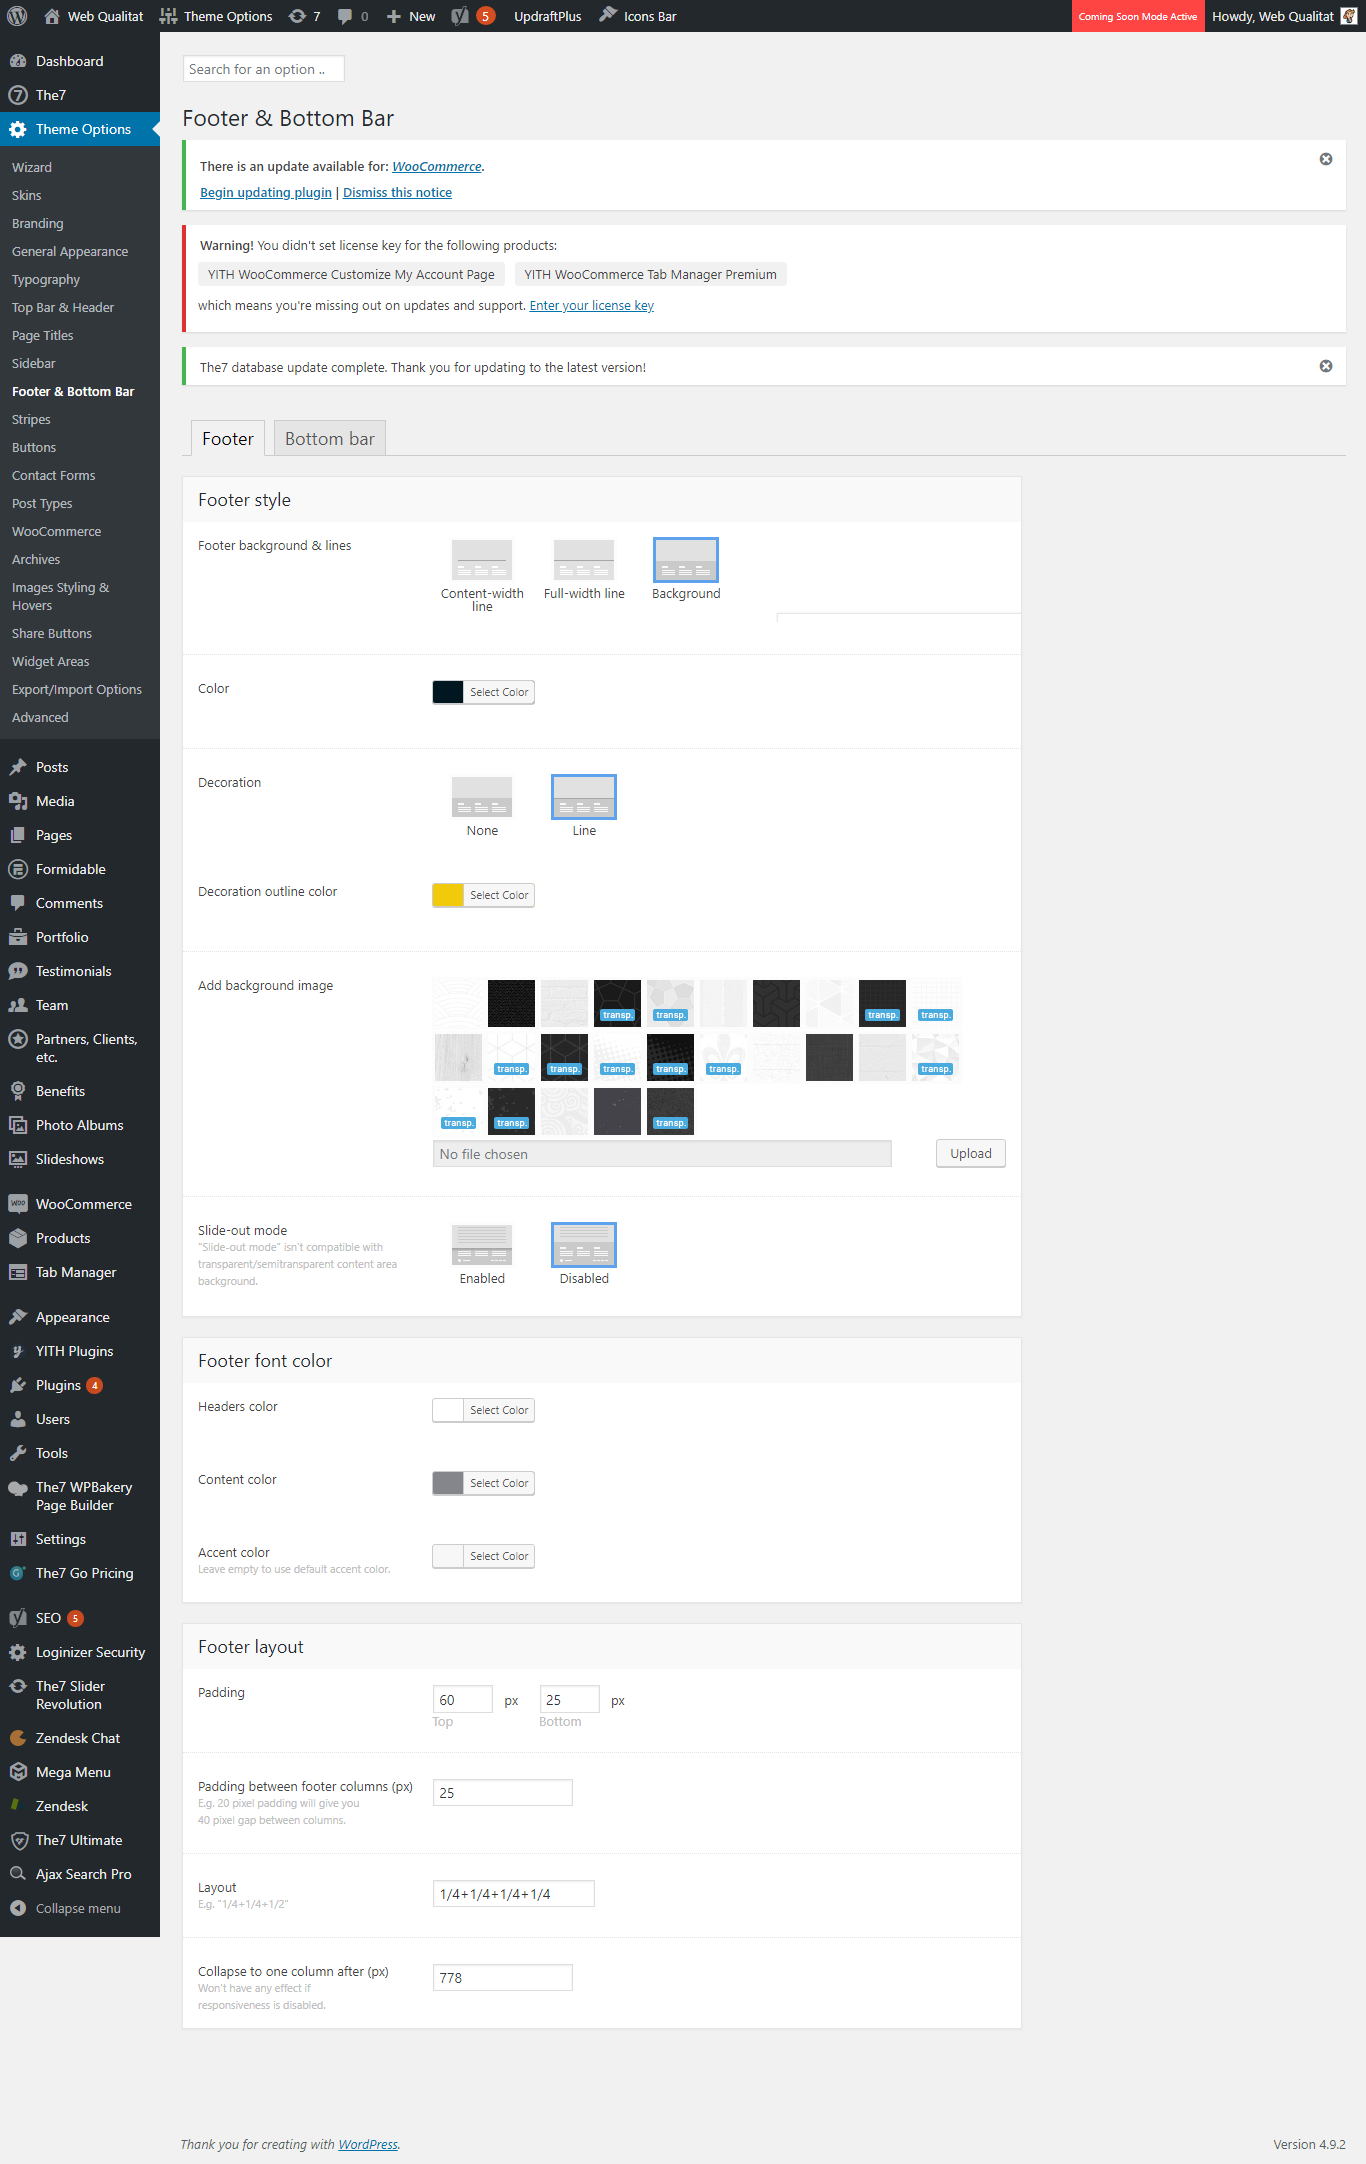Focus the Search for an option field
This screenshot has height=2164, width=1366.
pyautogui.click(x=264, y=69)
